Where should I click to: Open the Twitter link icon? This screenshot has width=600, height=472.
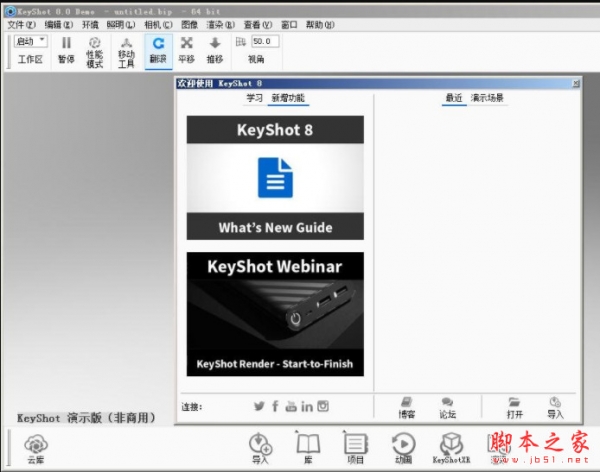[x=259, y=406]
